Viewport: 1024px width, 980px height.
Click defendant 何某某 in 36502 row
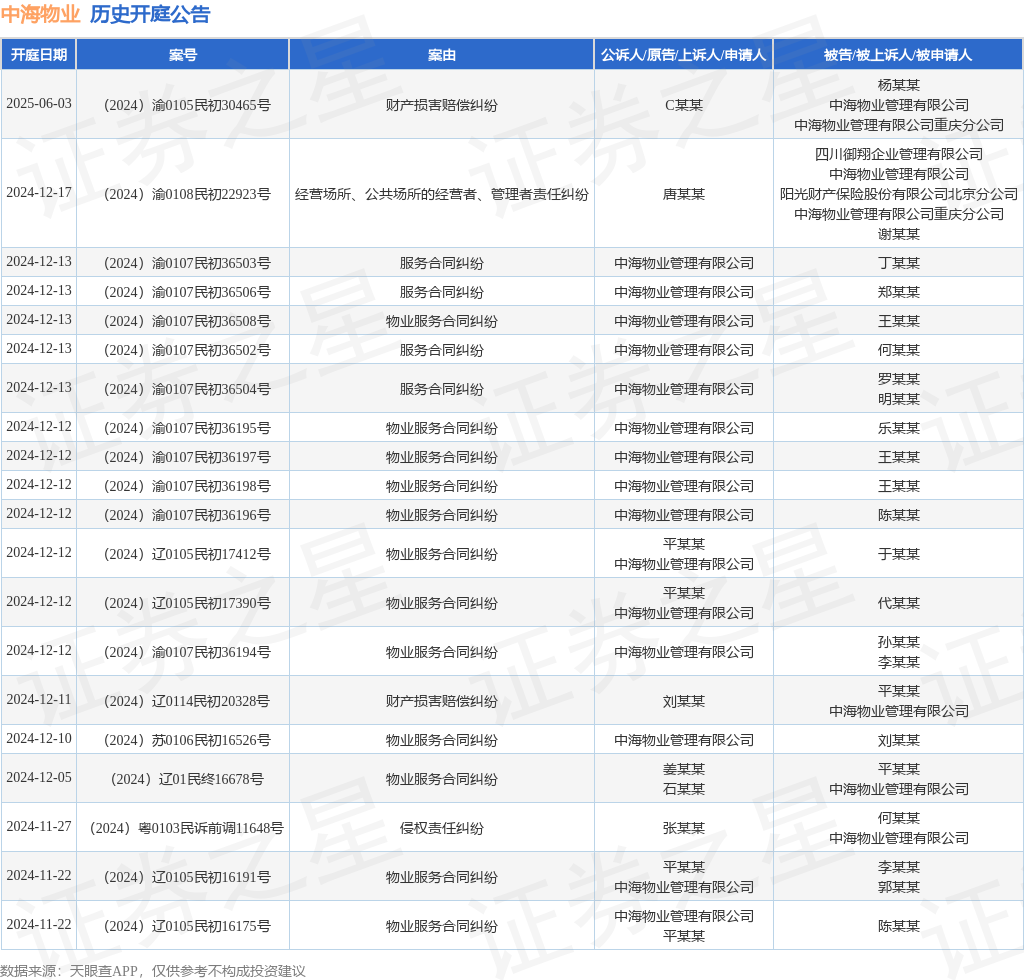(x=899, y=350)
